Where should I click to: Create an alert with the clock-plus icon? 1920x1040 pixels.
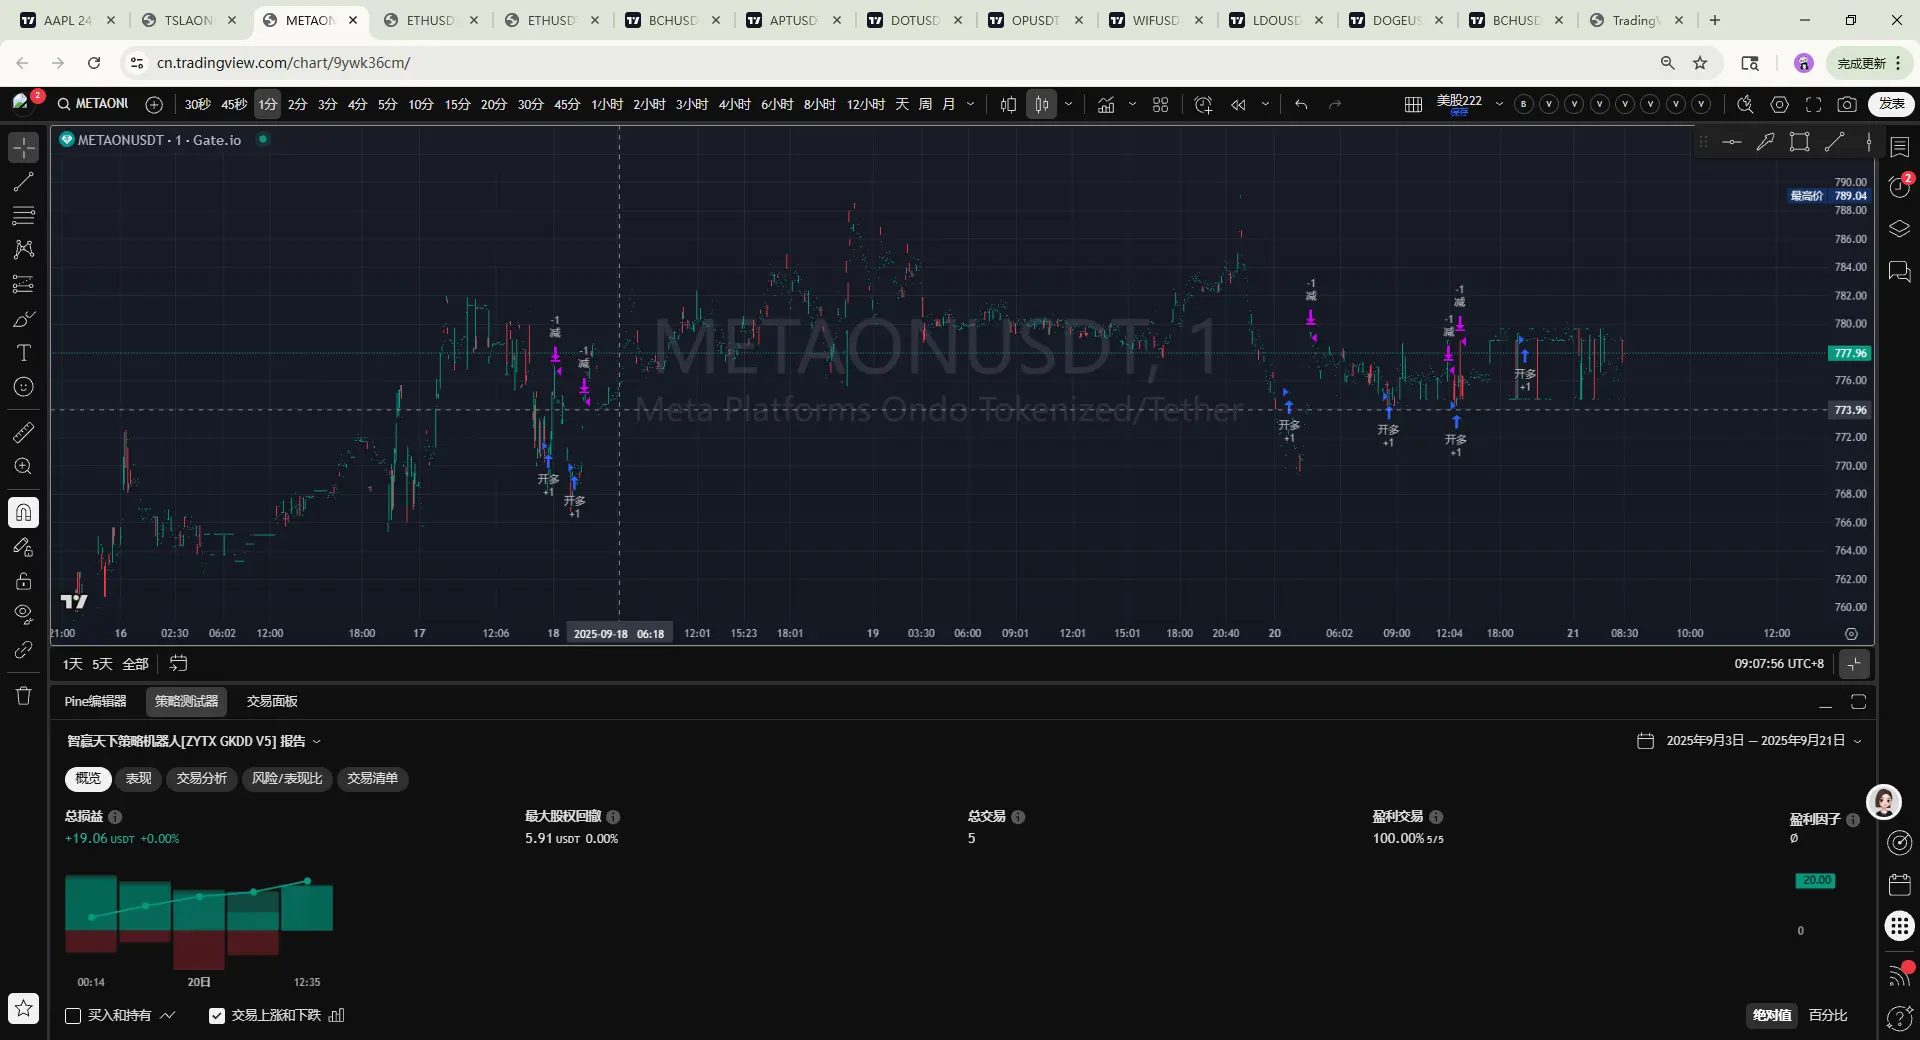[1203, 104]
